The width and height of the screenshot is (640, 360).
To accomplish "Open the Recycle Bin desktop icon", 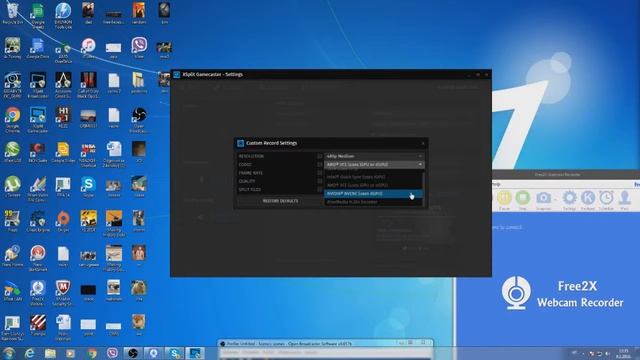I will (13, 13).
